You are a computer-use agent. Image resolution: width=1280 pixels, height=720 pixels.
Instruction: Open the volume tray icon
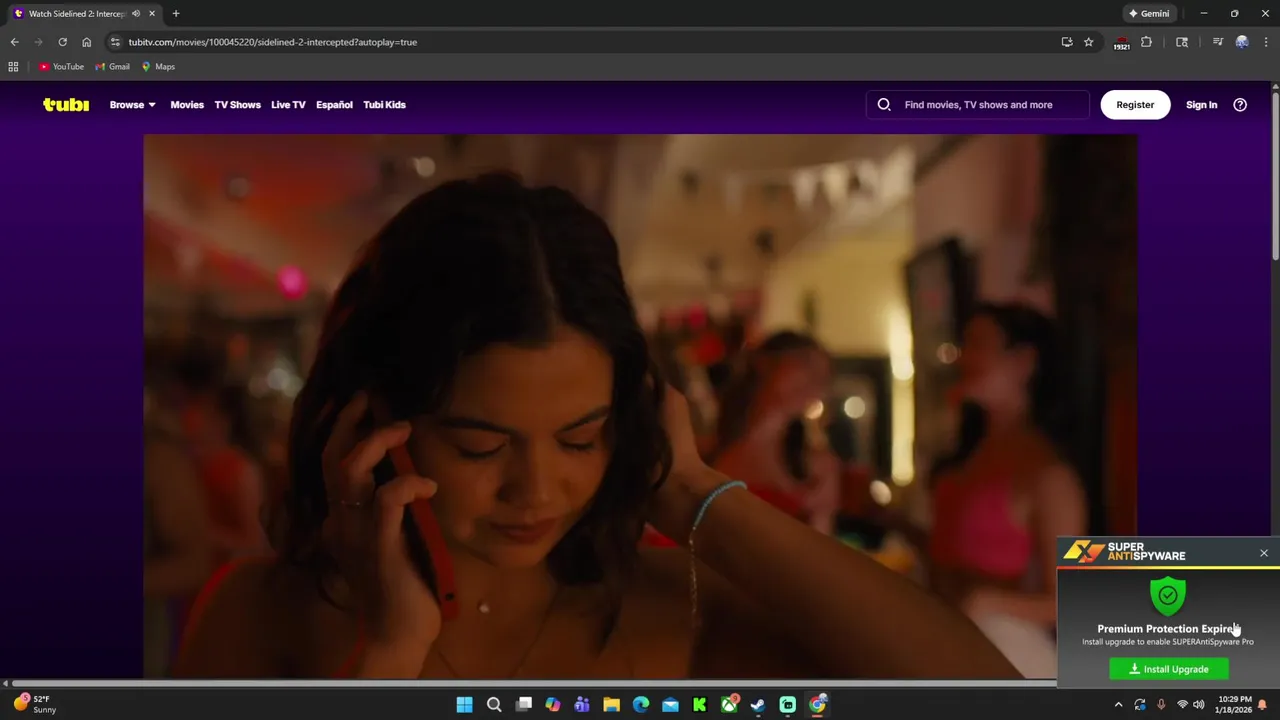coord(1199,705)
